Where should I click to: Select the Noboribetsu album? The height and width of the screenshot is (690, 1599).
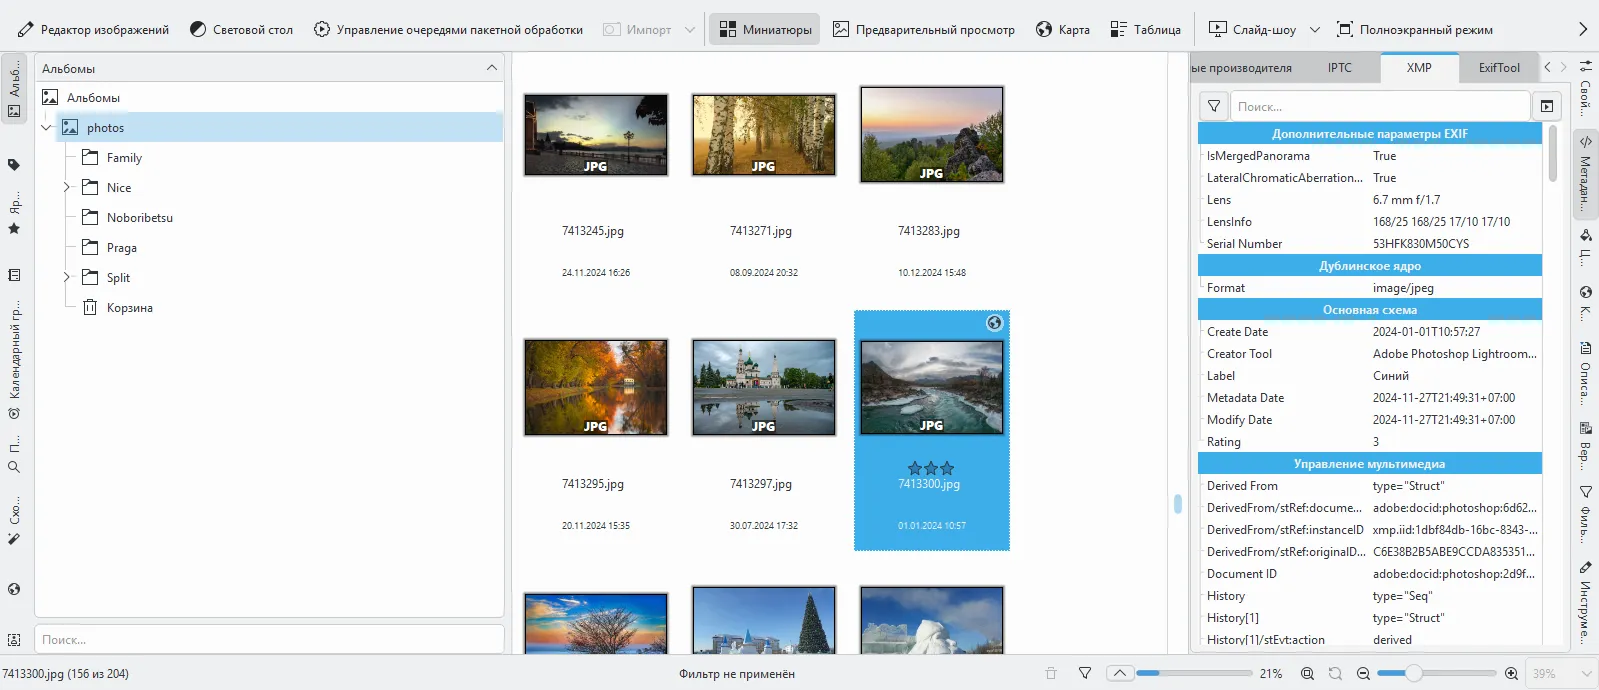[140, 218]
